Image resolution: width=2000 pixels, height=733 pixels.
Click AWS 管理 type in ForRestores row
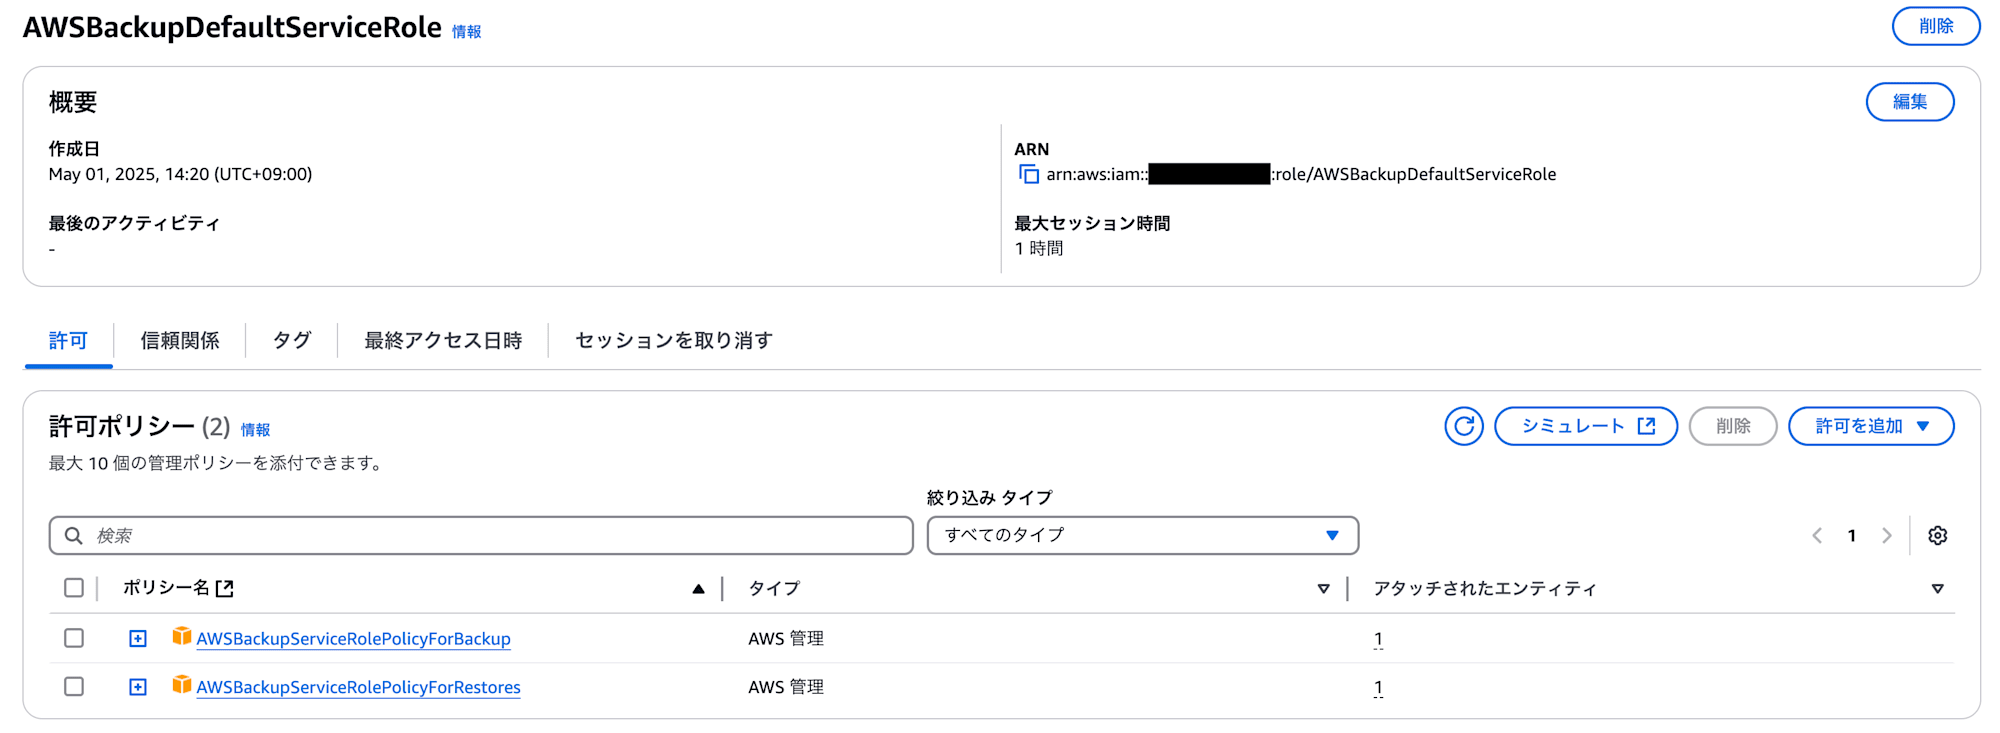coord(786,688)
